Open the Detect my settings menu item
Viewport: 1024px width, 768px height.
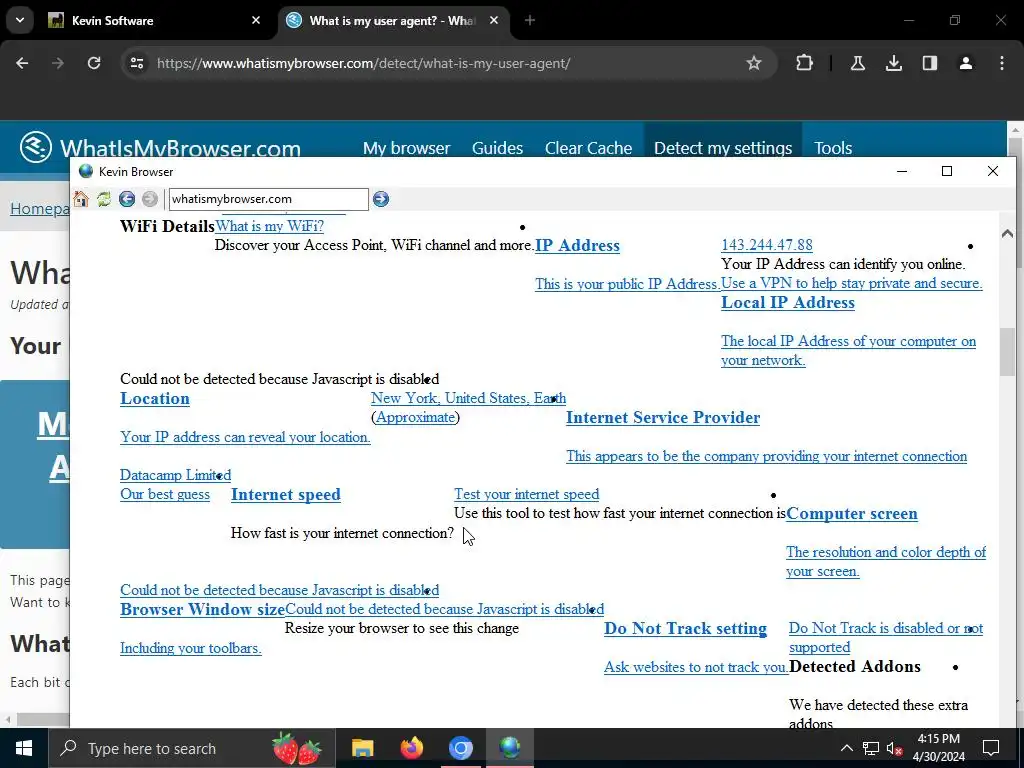pyautogui.click(x=723, y=148)
